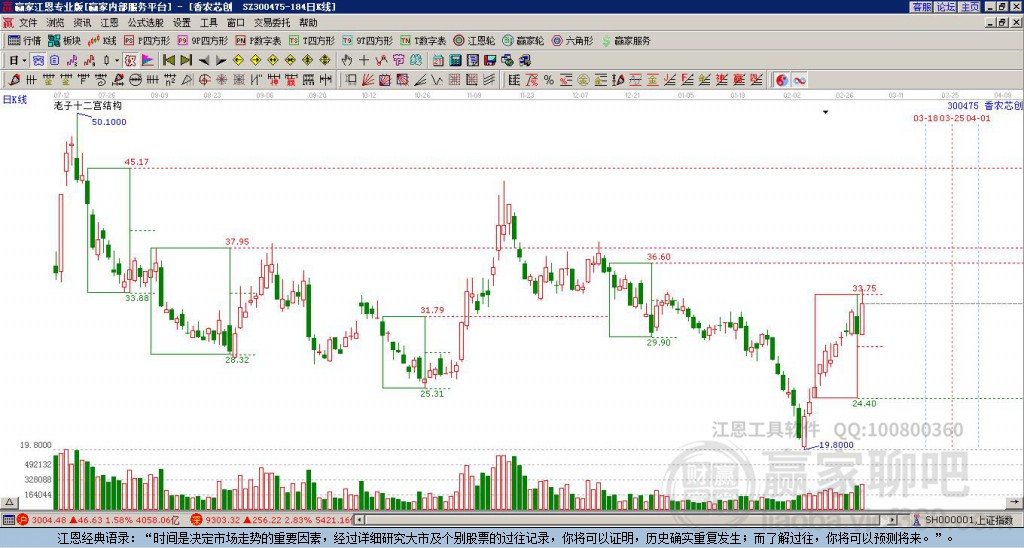The height and width of the screenshot is (548, 1024).
Task: Toggle the colorful flag icon
Action: point(148,61)
